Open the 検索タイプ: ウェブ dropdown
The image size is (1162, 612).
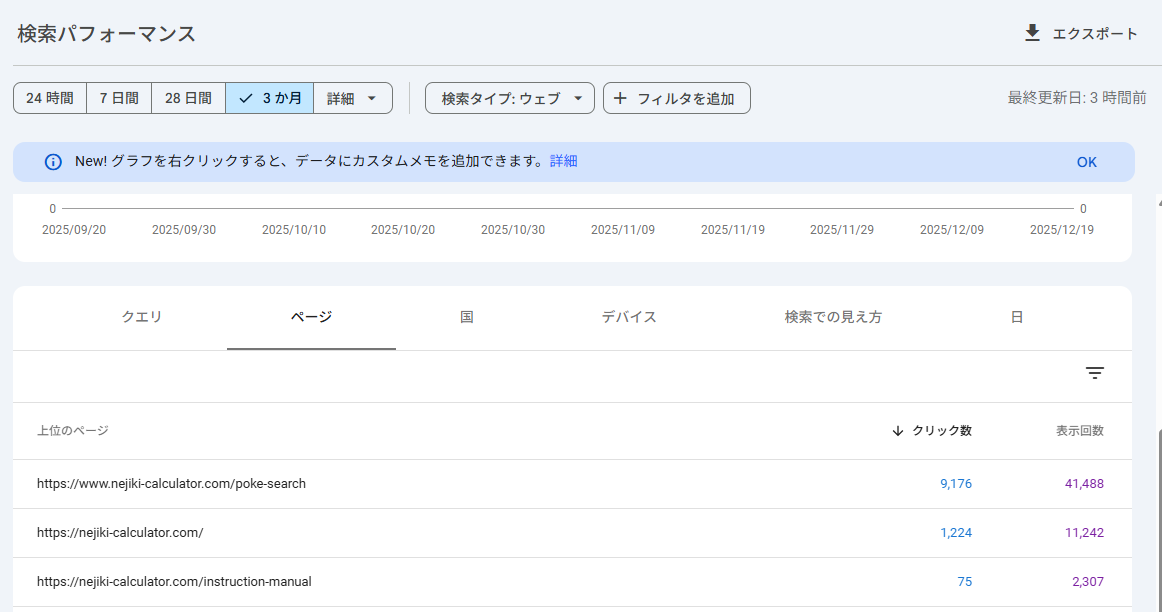click(509, 98)
